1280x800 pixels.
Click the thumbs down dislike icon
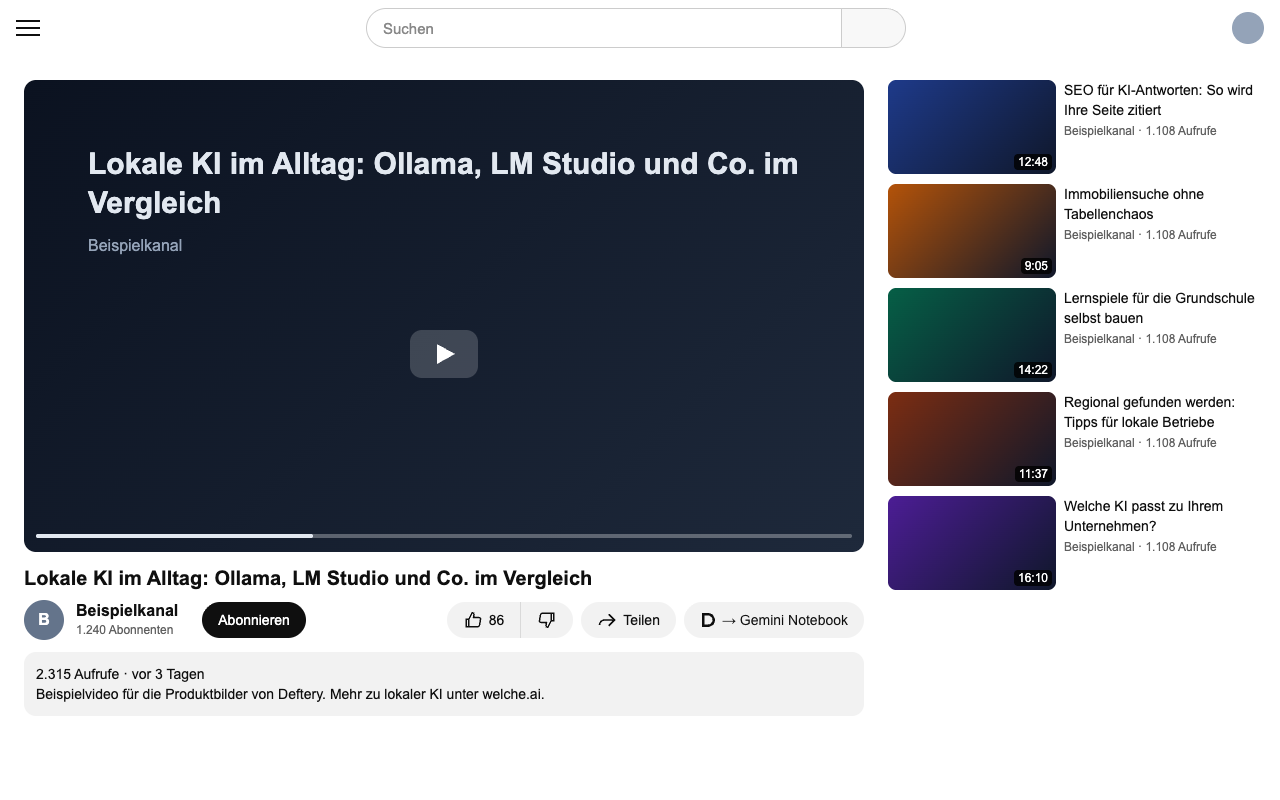click(547, 620)
